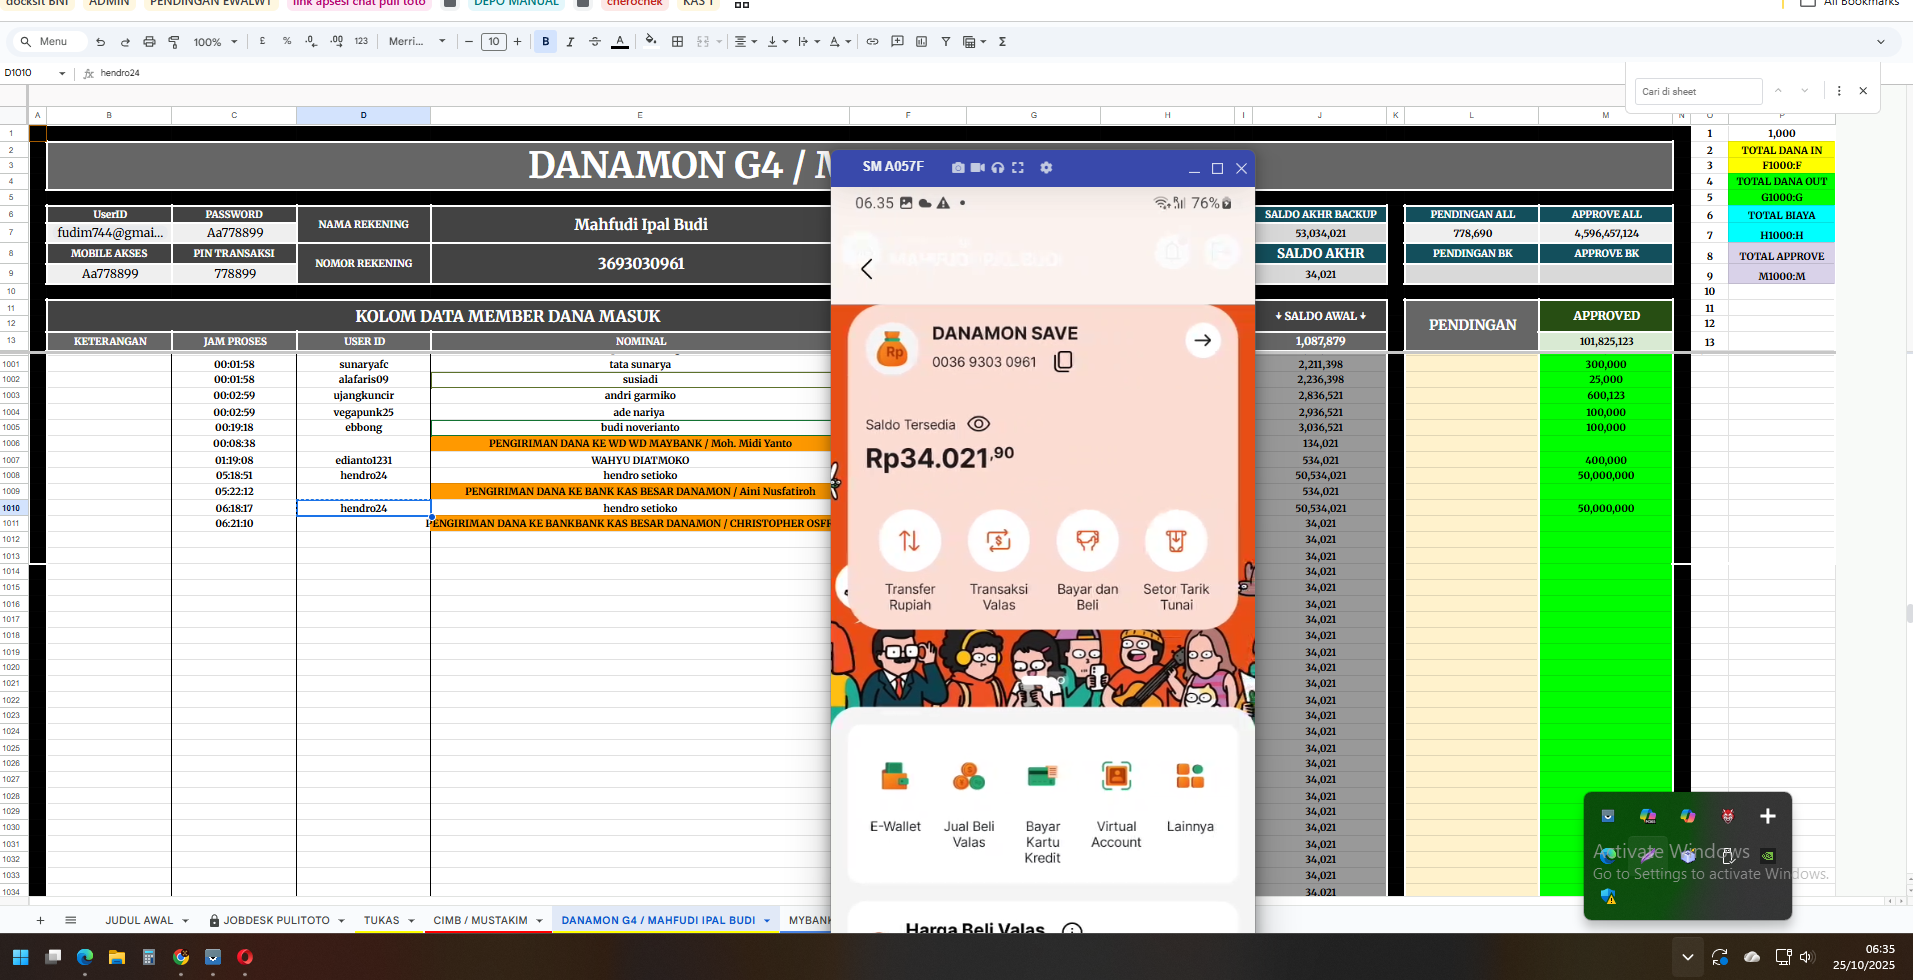
Task: Insert a link from the toolbar
Action: (872, 41)
